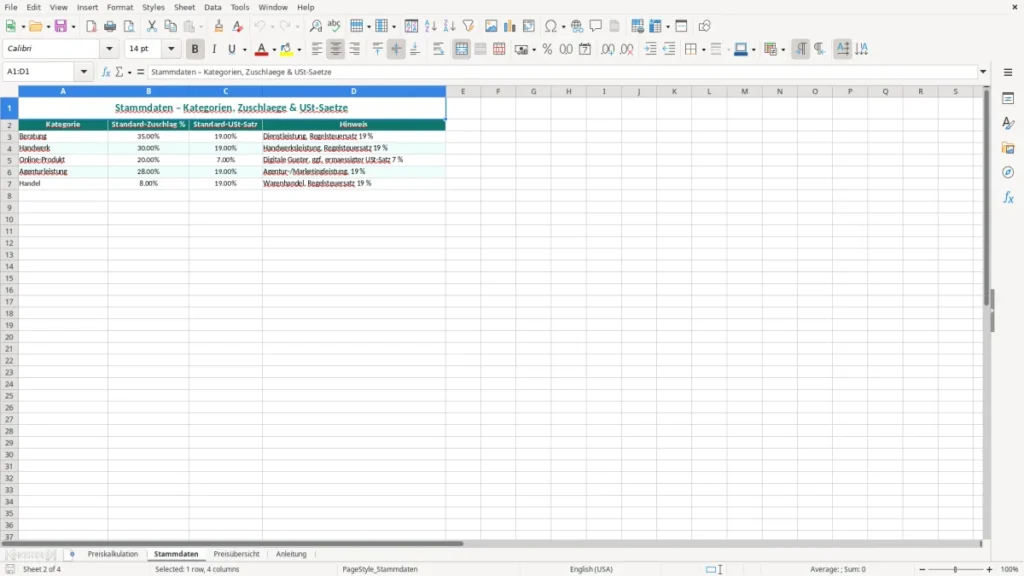Insert special character omega icon
Image resolution: width=1024 pixels, height=576 pixels.
pyautogui.click(x=551, y=26)
